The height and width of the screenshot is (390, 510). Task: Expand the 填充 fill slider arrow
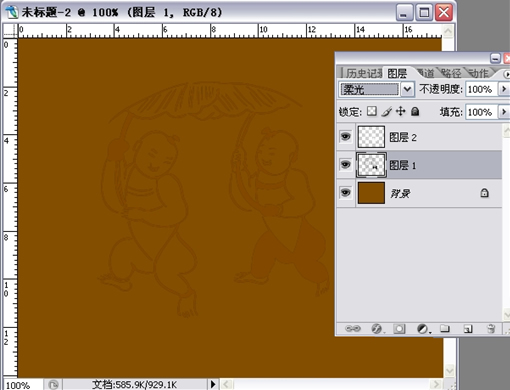[504, 112]
